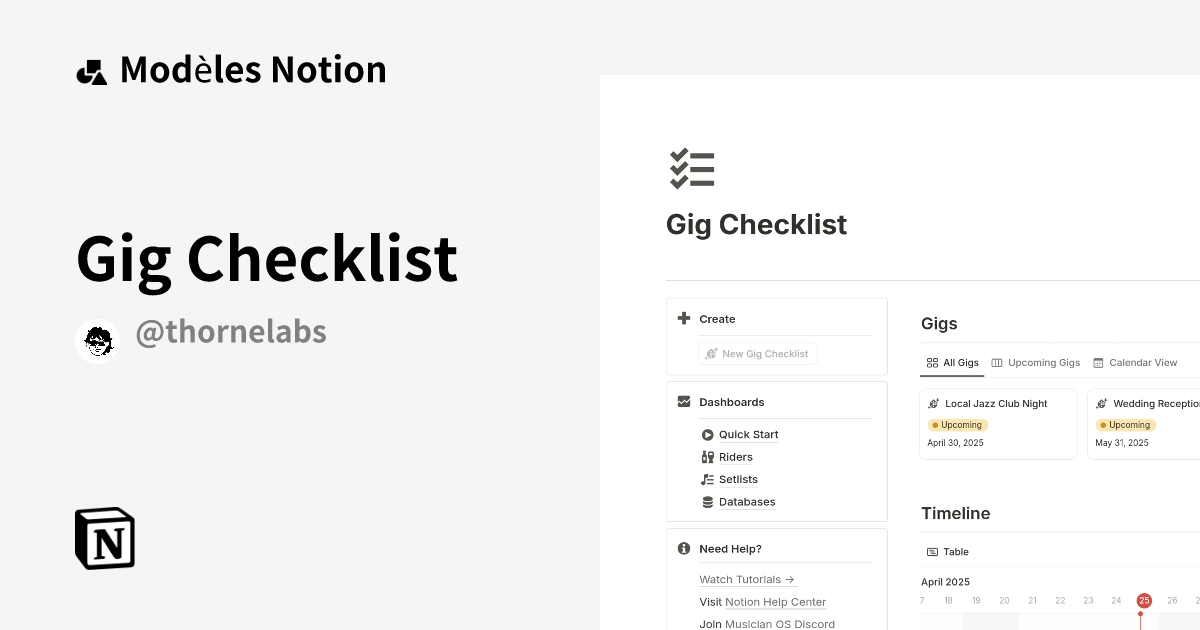
Task: Select the All Gigs tab
Action: [x=952, y=362]
